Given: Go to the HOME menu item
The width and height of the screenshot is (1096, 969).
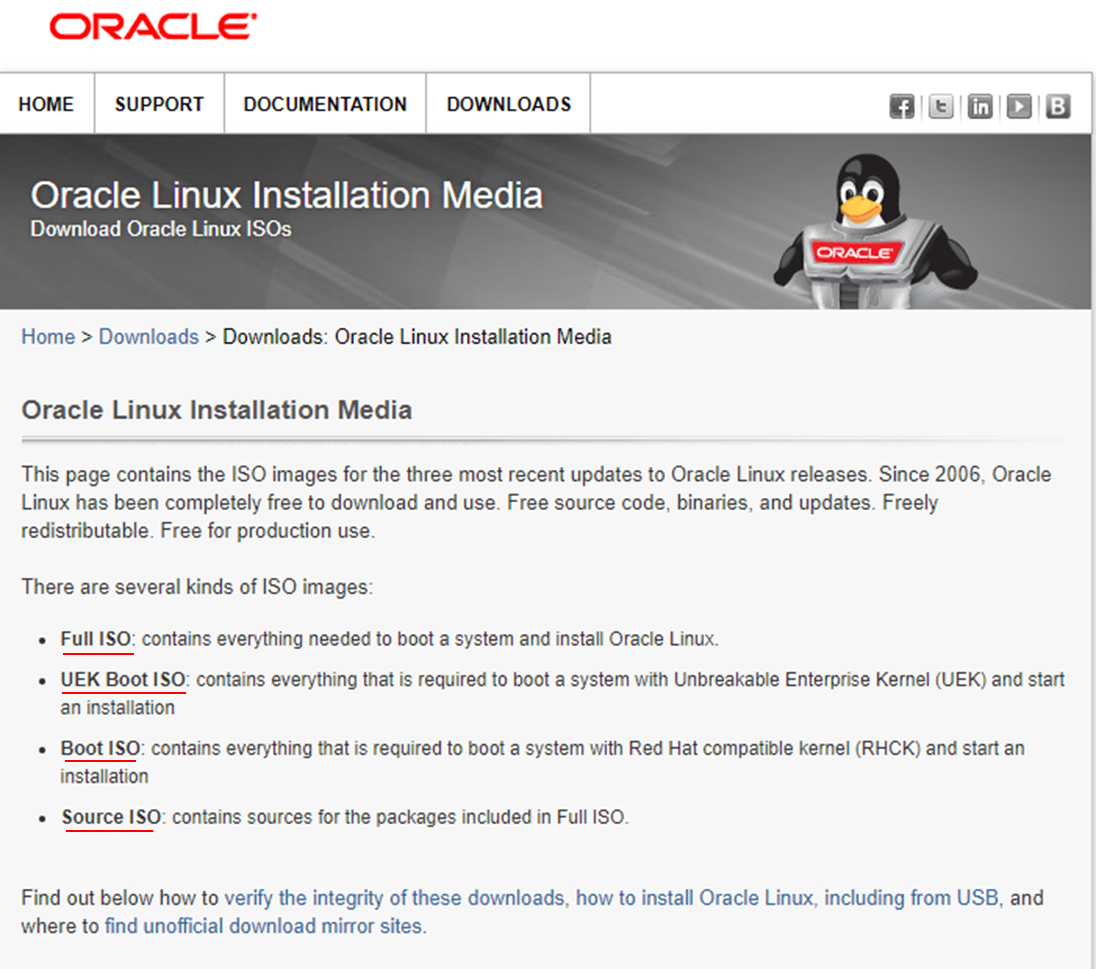Looking at the screenshot, I should coord(46,104).
